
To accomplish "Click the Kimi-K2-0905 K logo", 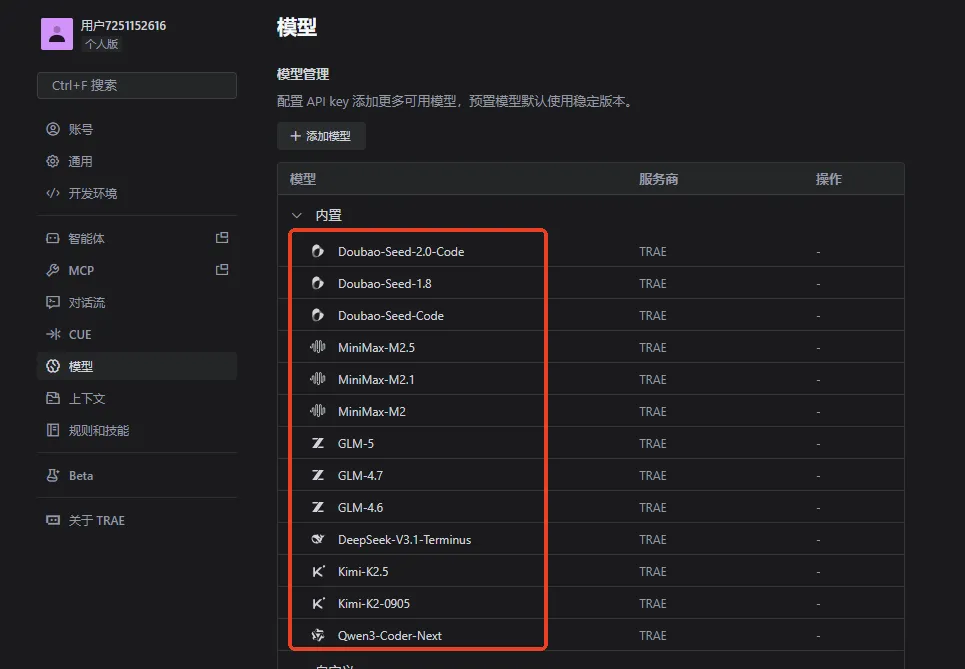I will 318,603.
